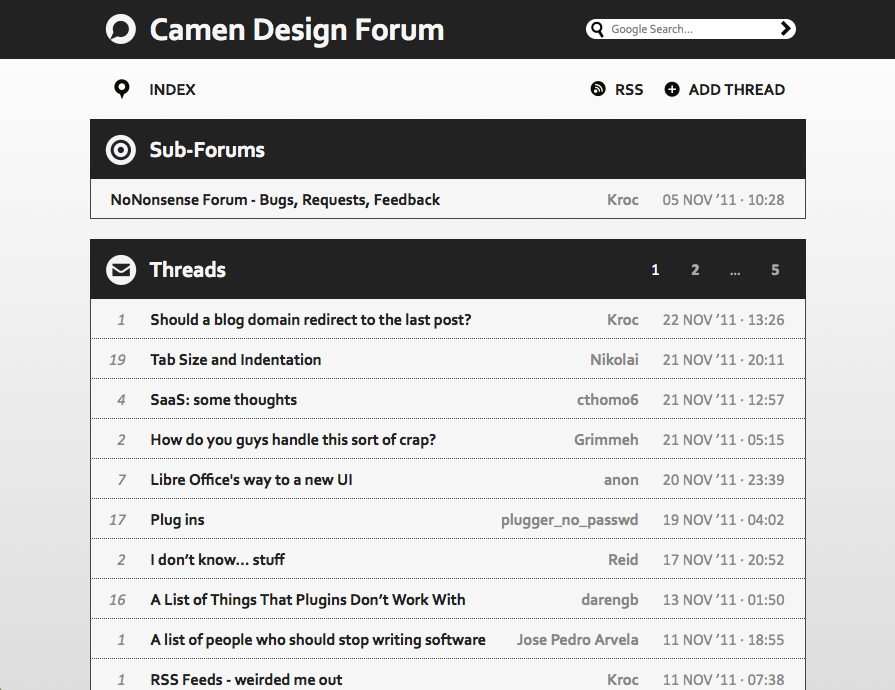Open the INDEX breadcrumb link
The width and height of the screenshot is (895, 690).
click(x=172, y=90)
